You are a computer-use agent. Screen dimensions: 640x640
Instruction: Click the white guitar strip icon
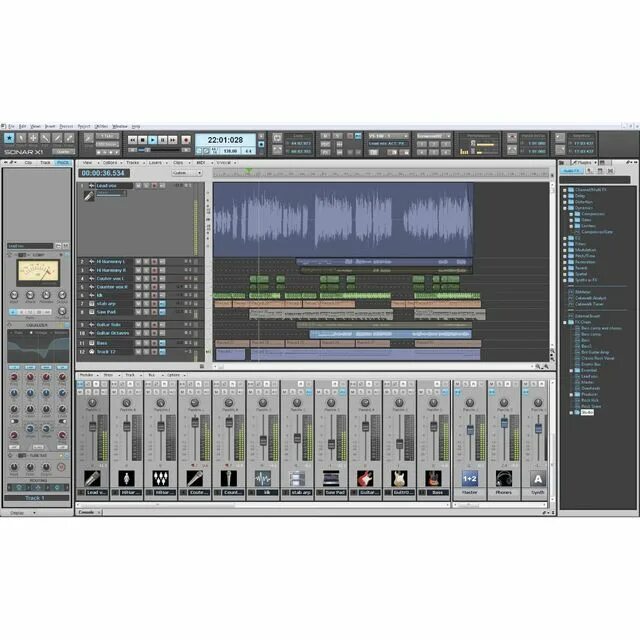tap(399, 478)
